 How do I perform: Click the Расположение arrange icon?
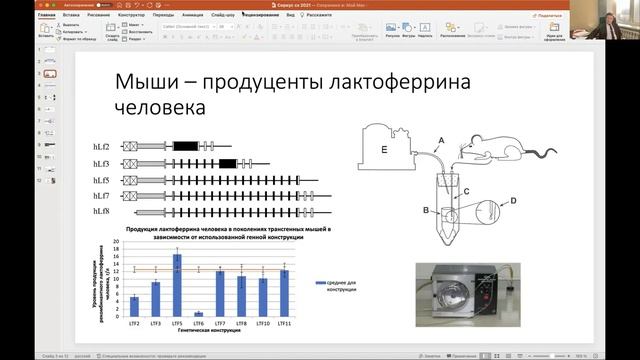click(451, 27)
